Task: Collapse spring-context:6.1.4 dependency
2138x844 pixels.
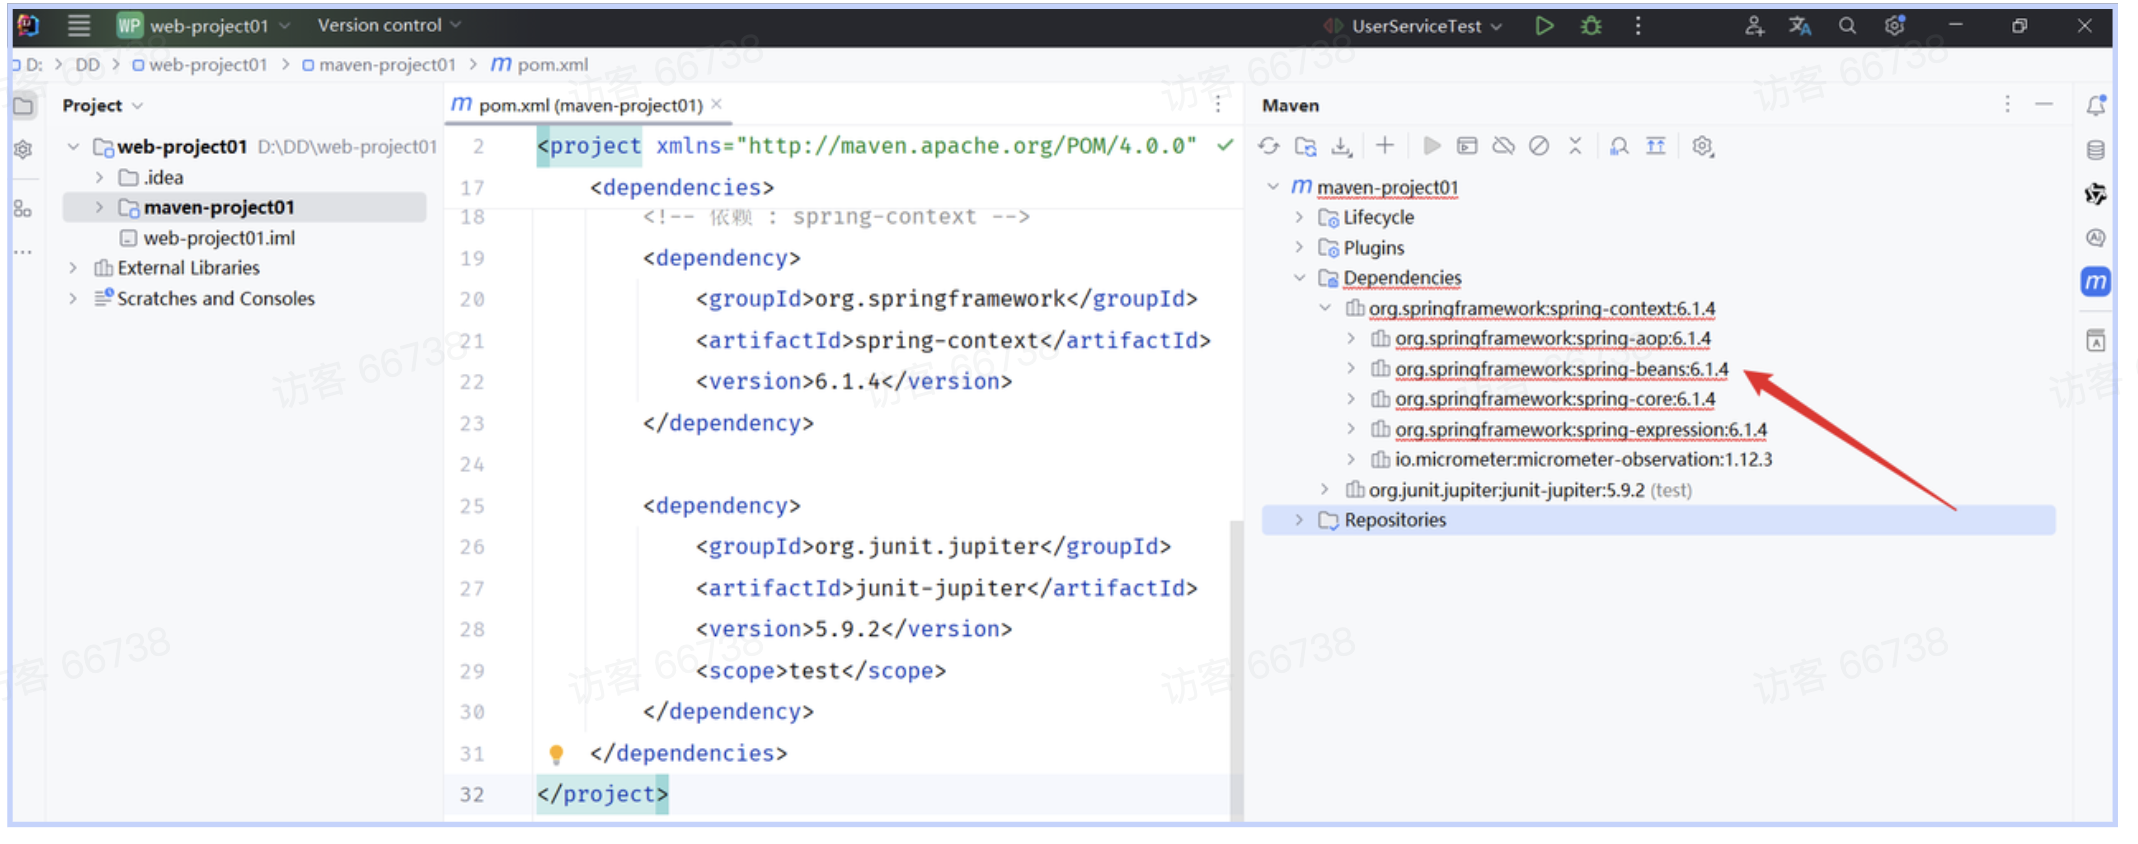Action: point(1325,308)
